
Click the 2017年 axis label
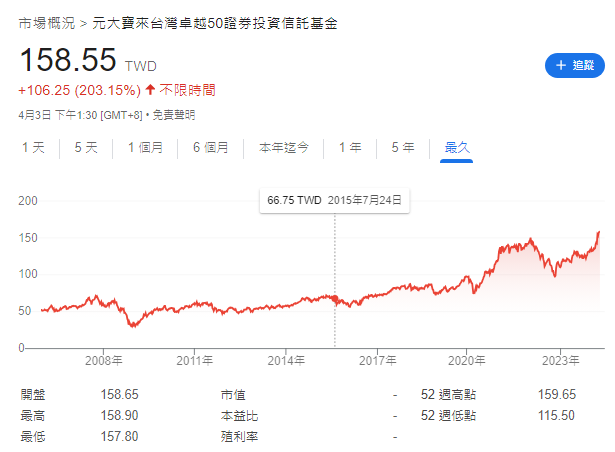click(x=377, y=361)
